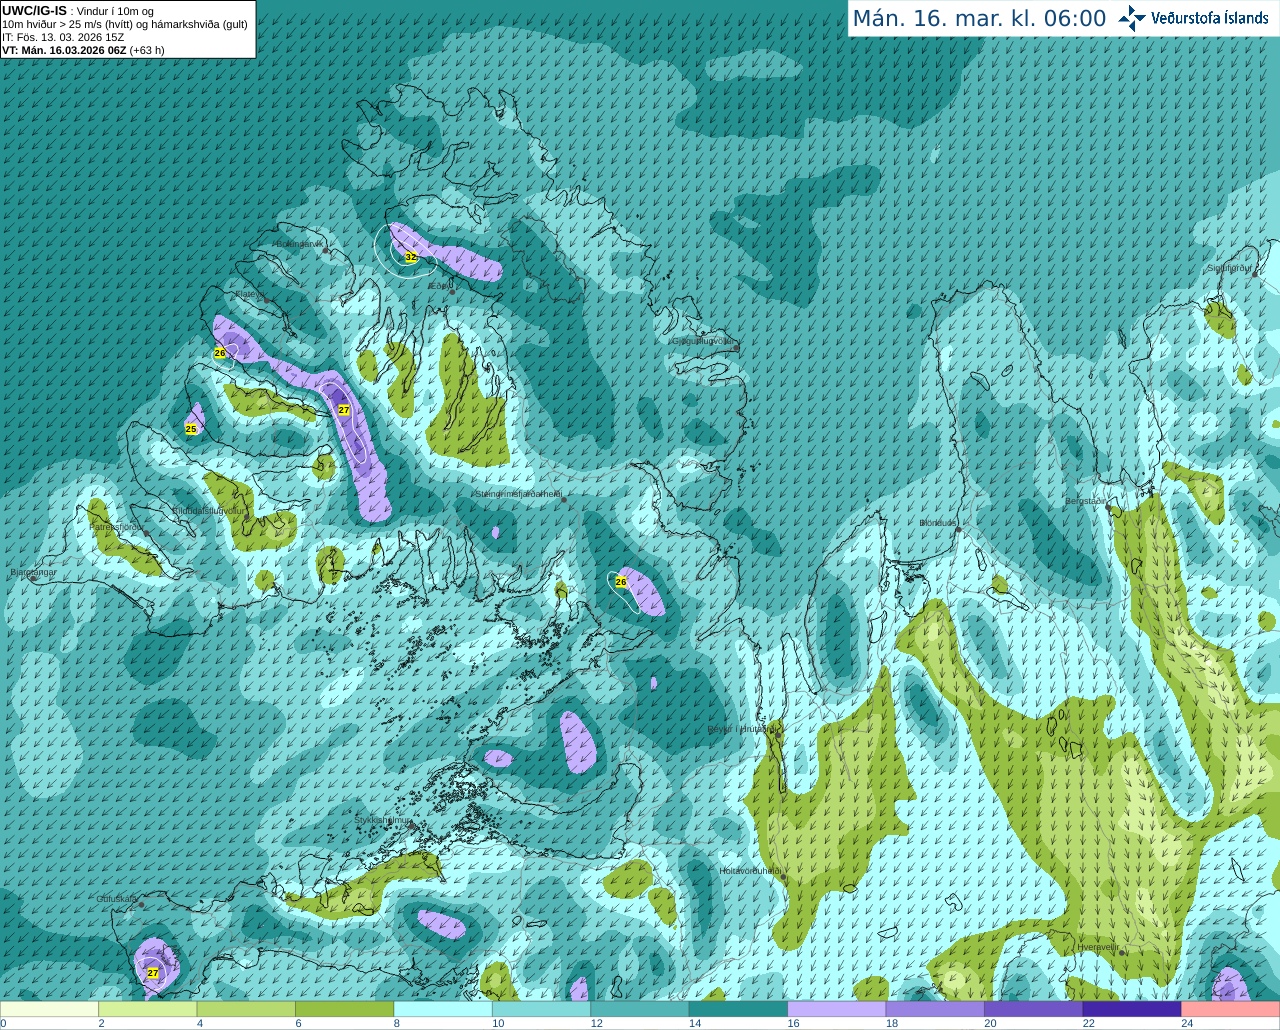Click the Bíldudalsflugvöllur station label

point(208,511)
